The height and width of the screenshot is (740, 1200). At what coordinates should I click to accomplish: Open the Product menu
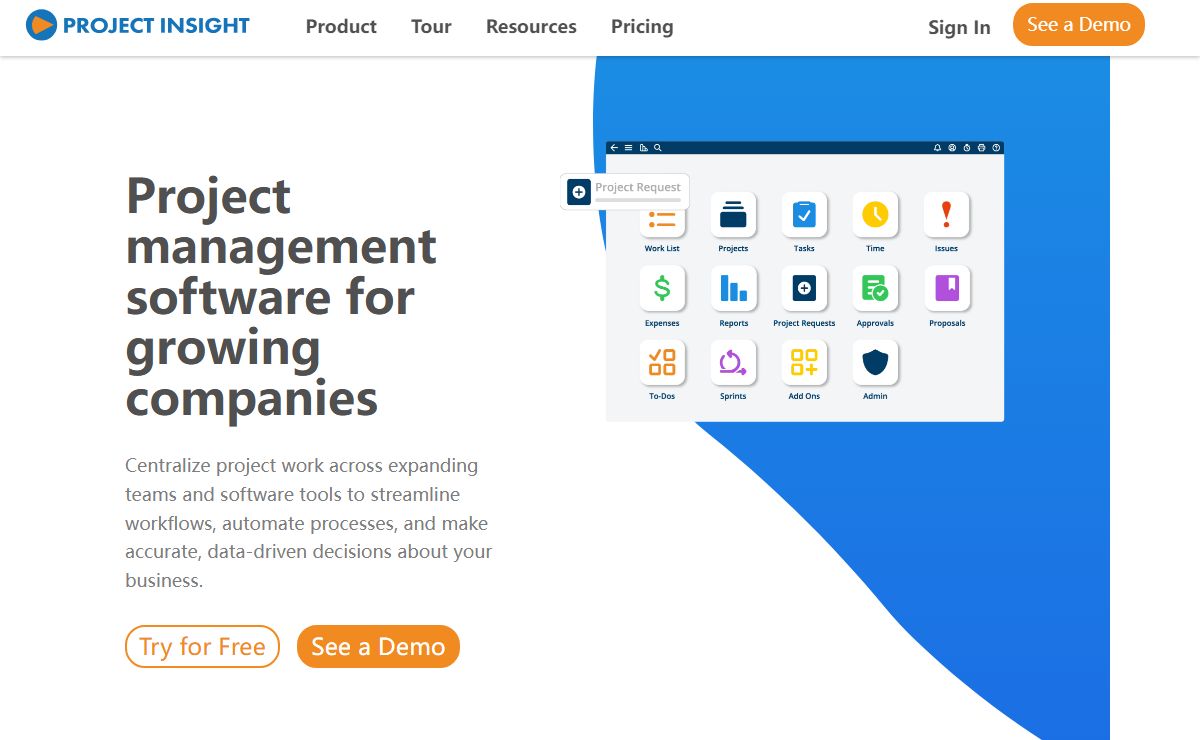tap(341, 27)
